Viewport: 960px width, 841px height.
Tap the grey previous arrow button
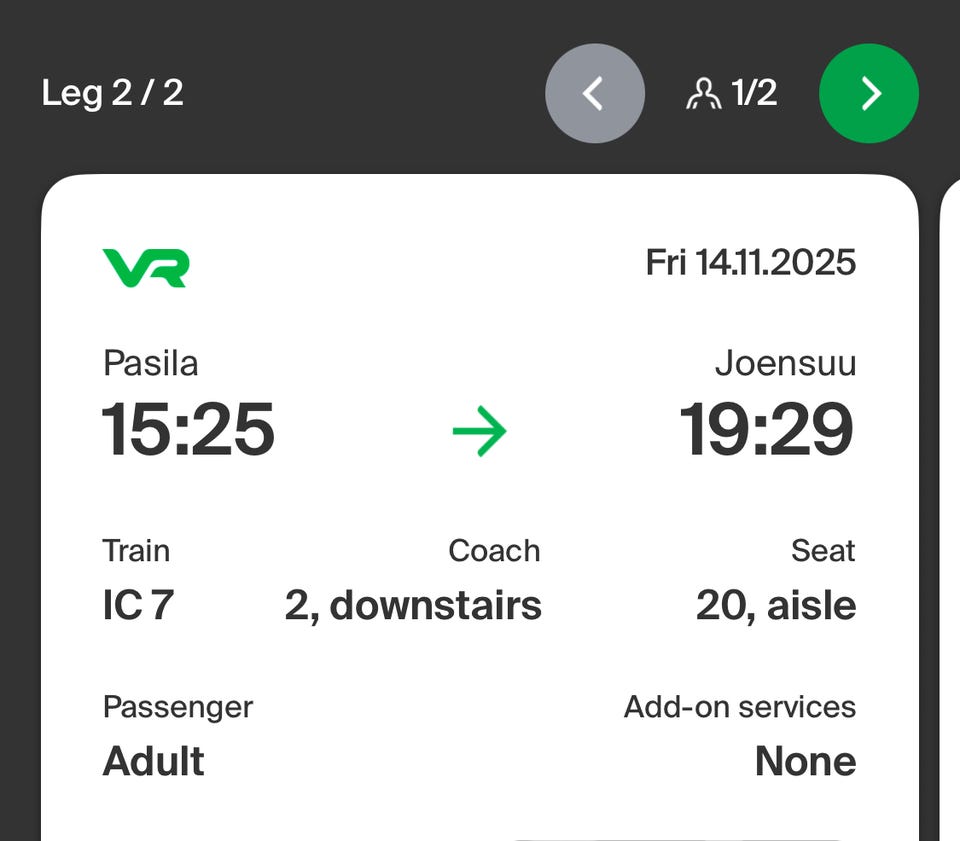(x=595, y=94)
